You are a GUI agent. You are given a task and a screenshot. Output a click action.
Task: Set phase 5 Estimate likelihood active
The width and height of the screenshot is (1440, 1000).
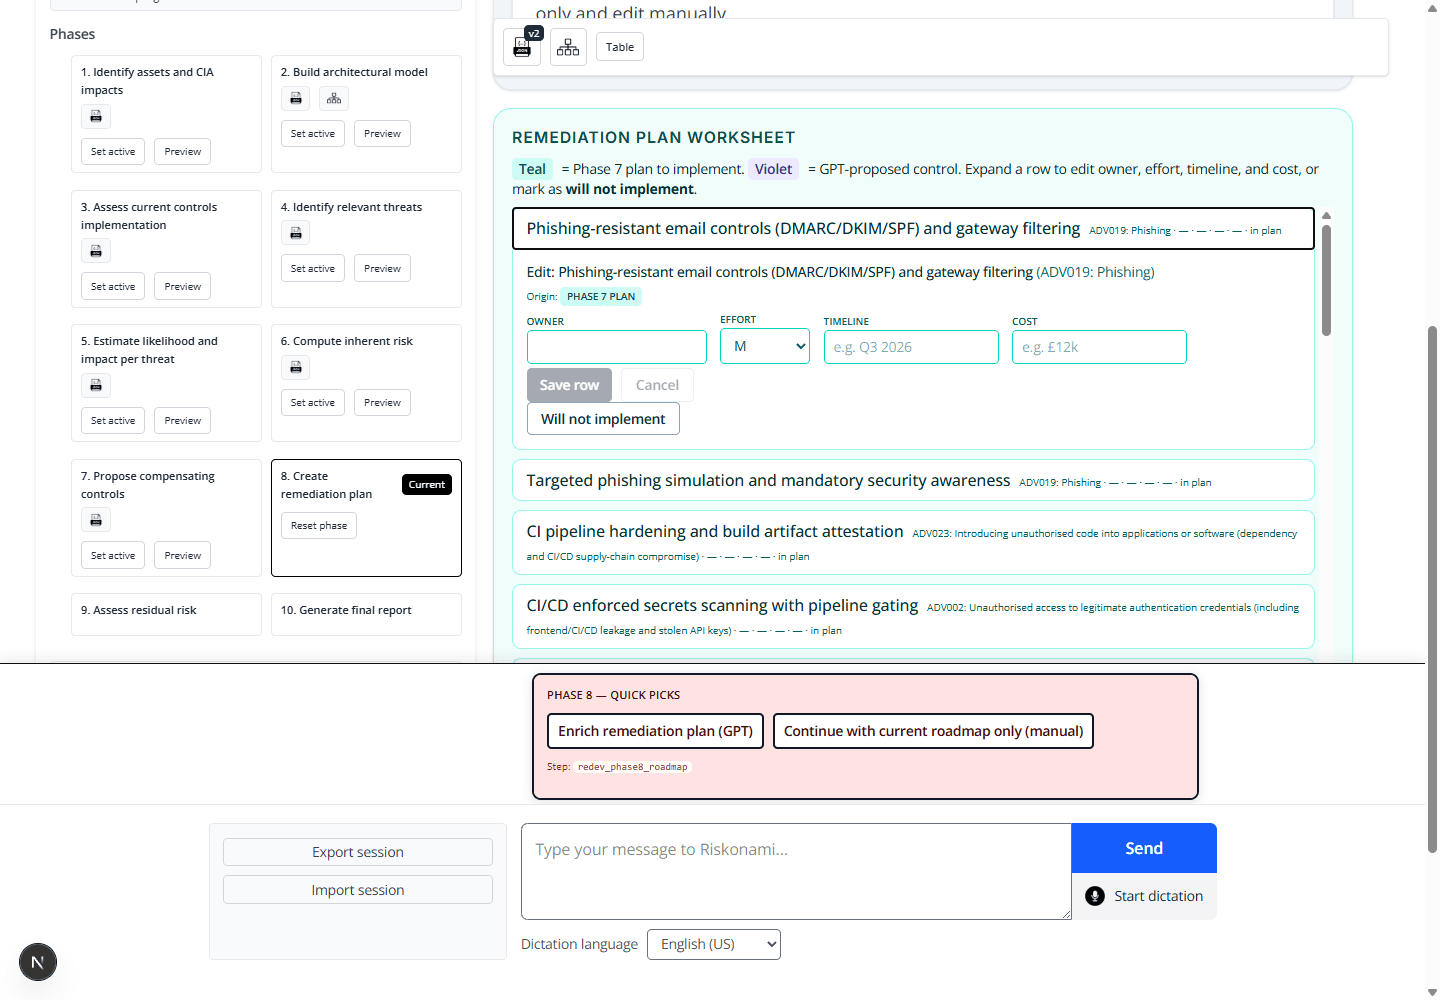tap(113, 421)
